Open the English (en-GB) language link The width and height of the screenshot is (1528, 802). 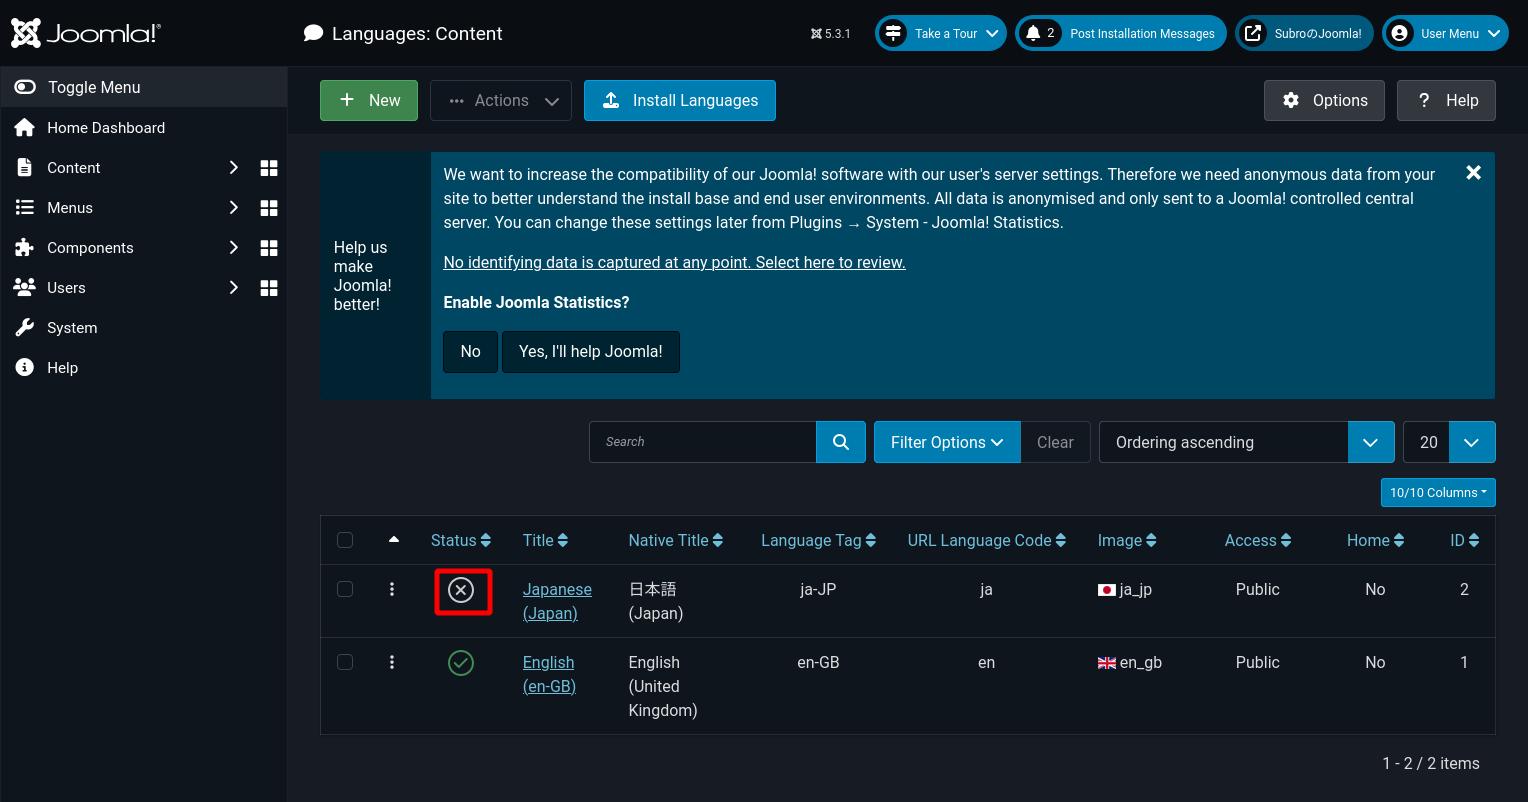(x=549, y=674)
